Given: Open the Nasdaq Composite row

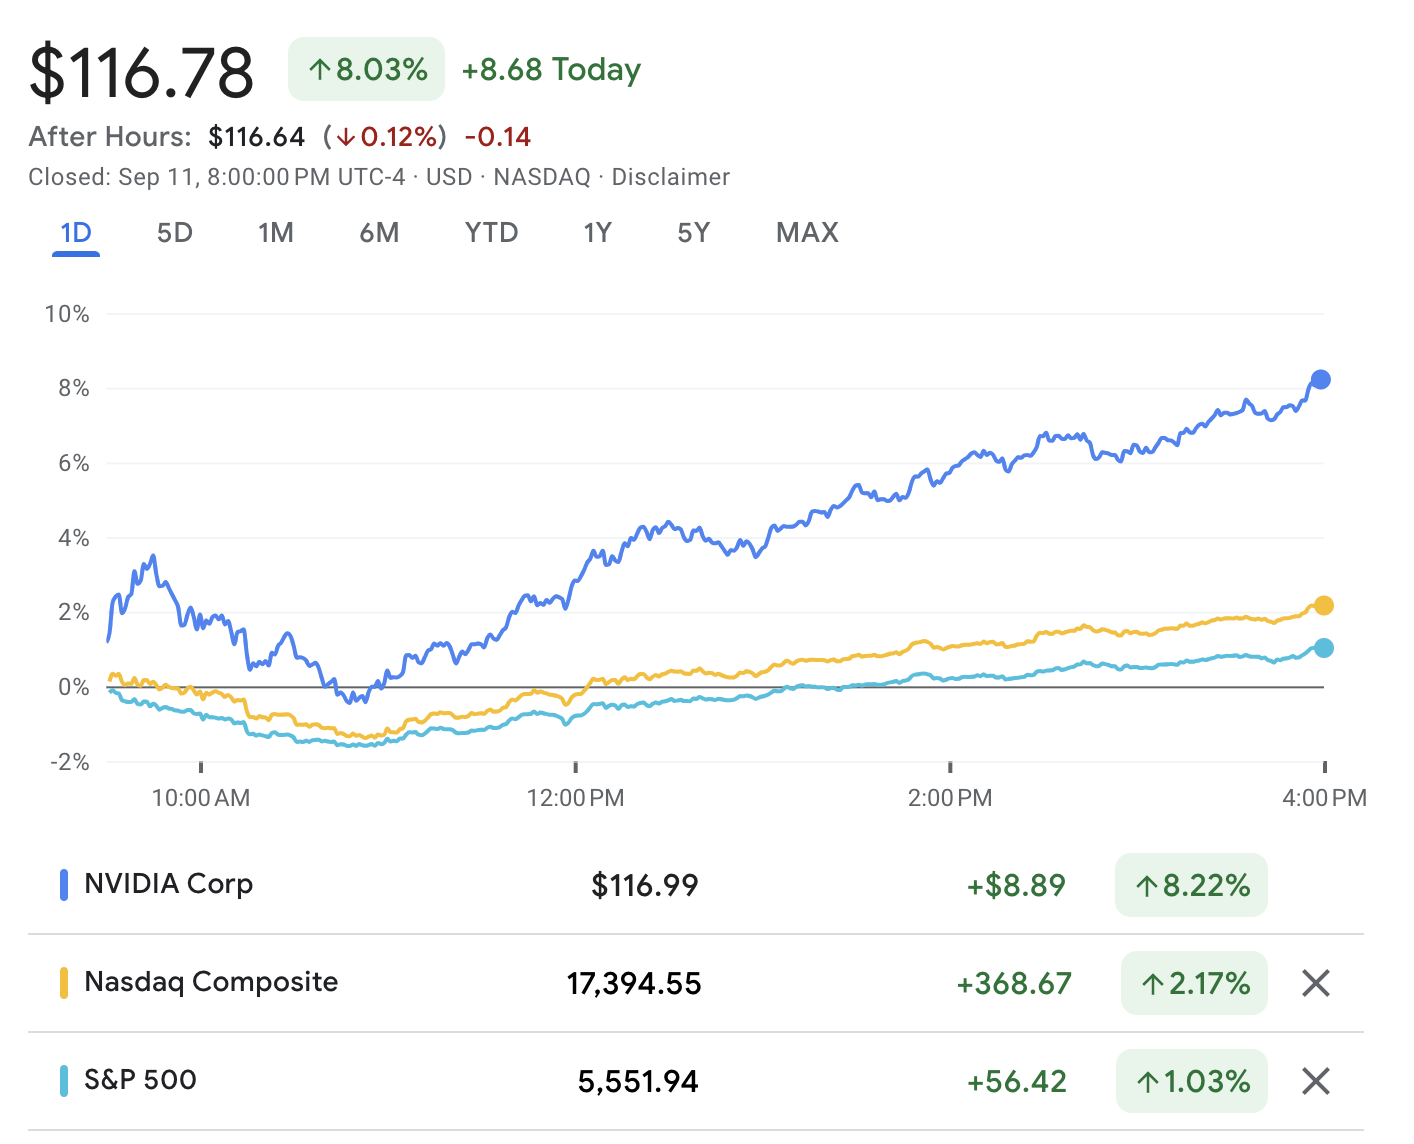Looking at the screenshot, I should pyautogui.click(x=211, y=982).
